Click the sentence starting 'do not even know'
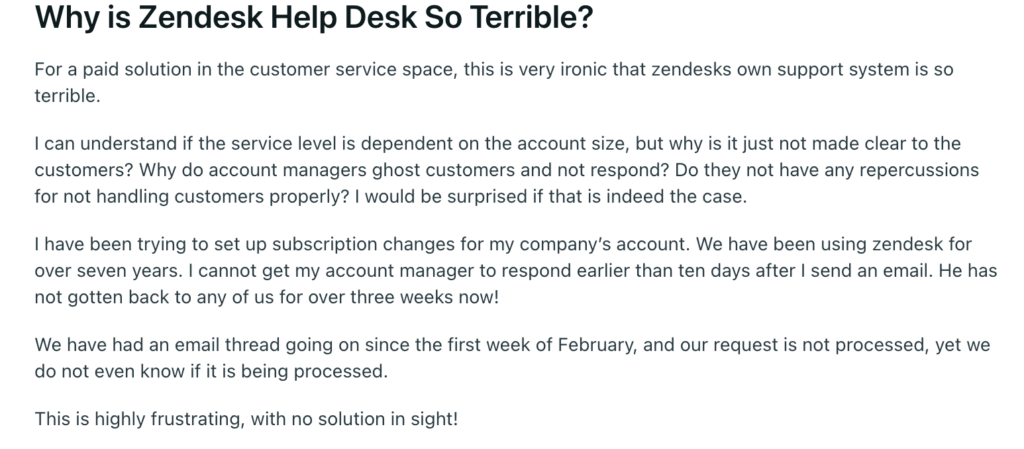 211,372
